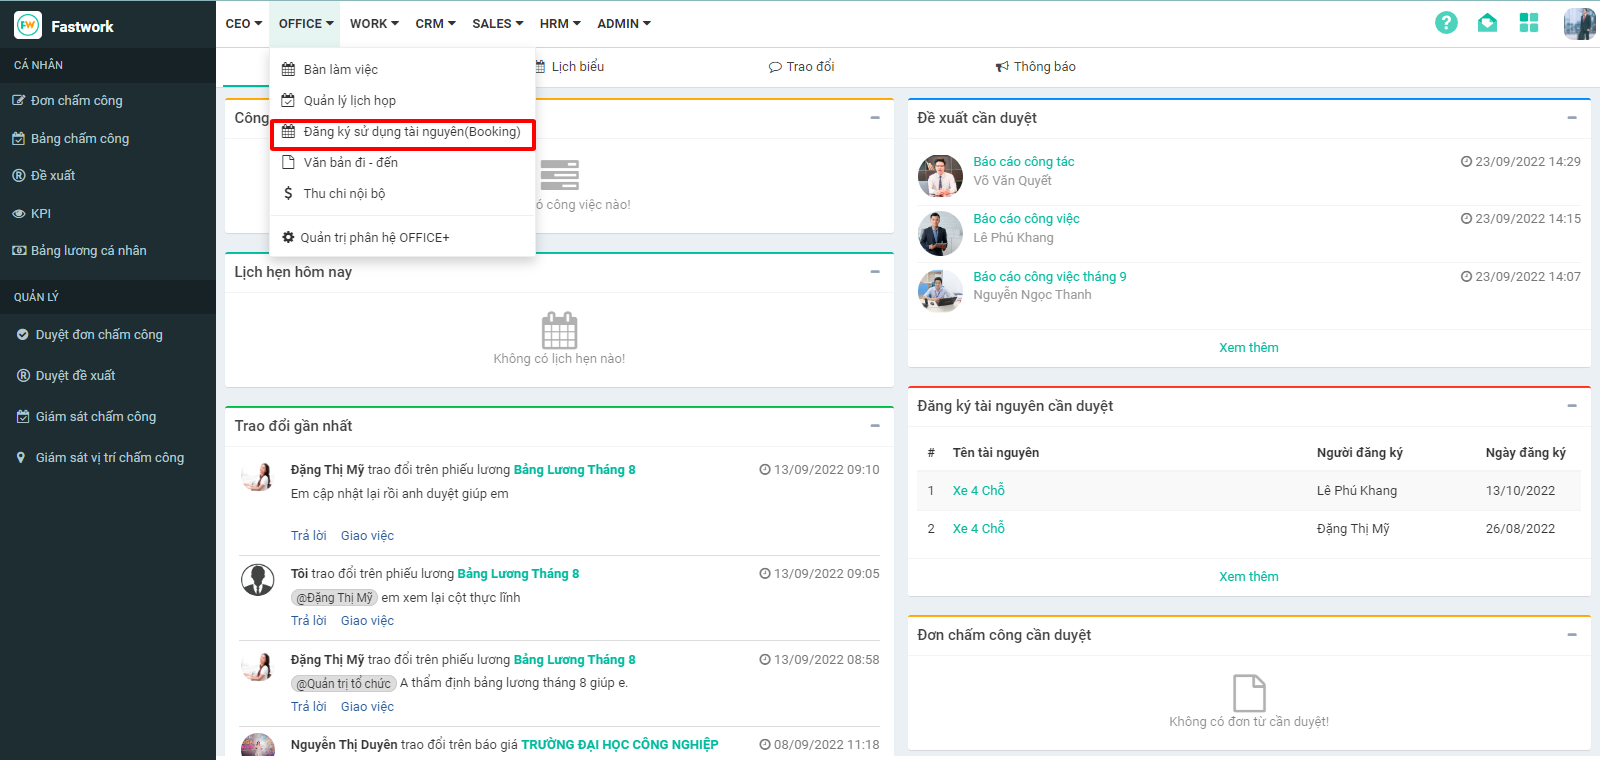Switch to the Thông báo tab
This screenshot has width=1600, height=760.
click(1036, 67)
